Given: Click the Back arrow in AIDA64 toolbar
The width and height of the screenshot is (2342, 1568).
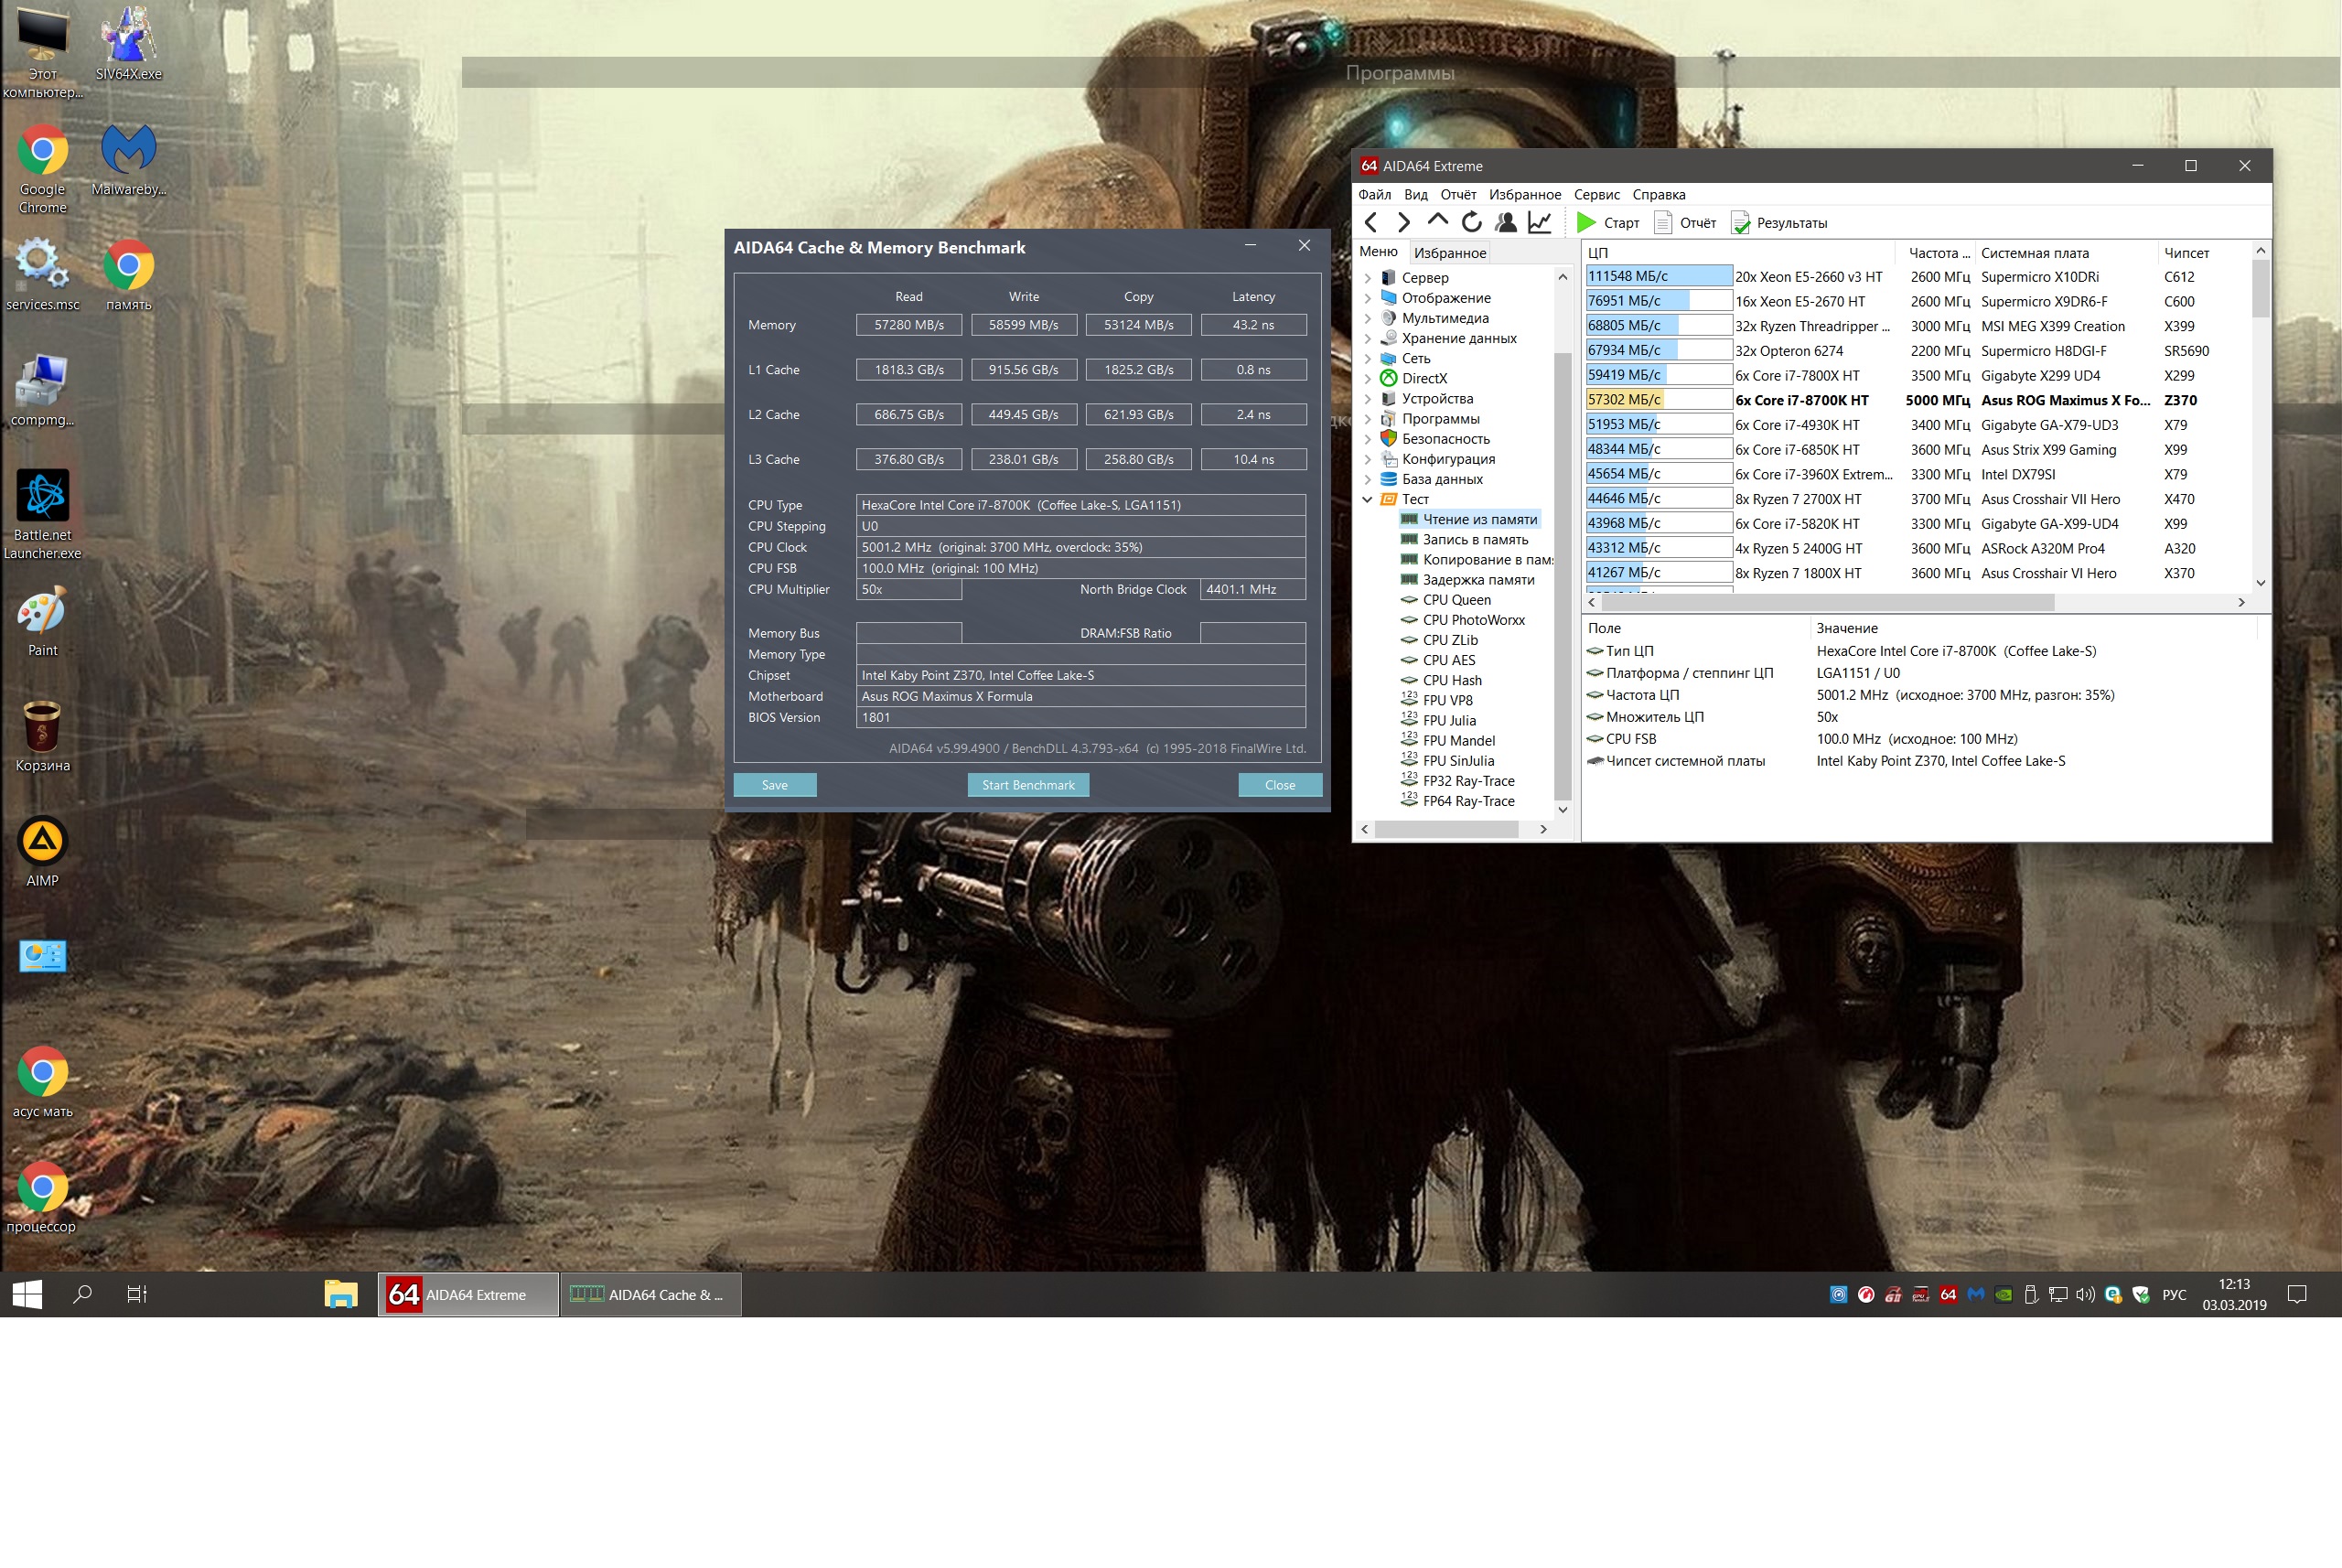Looking at the screenshot, I should [x=1372, y=223].
